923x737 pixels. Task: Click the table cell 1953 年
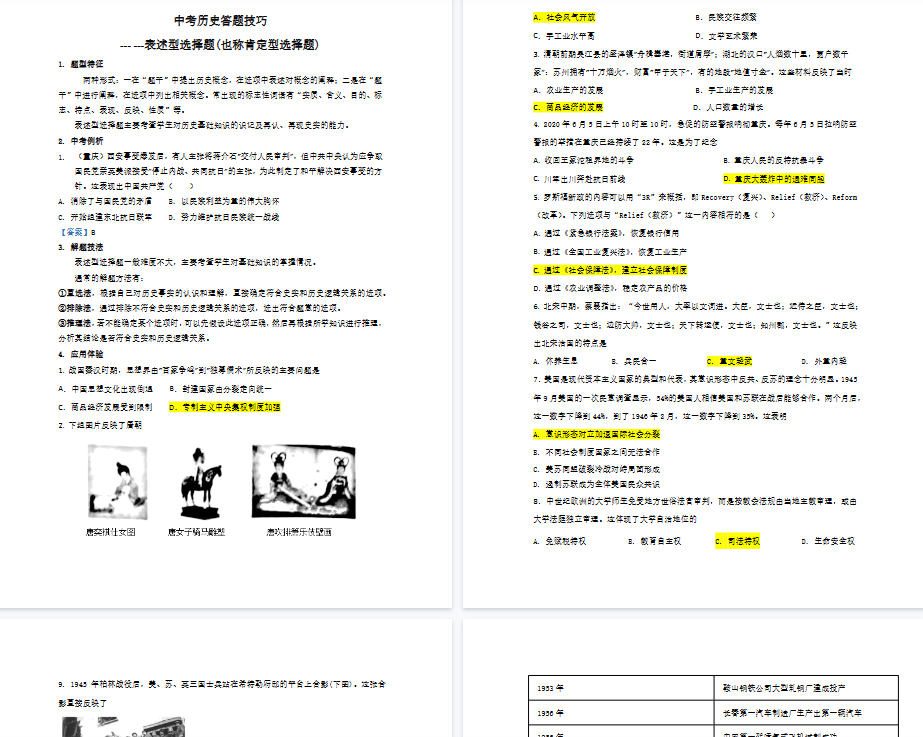tap(621, 688)
